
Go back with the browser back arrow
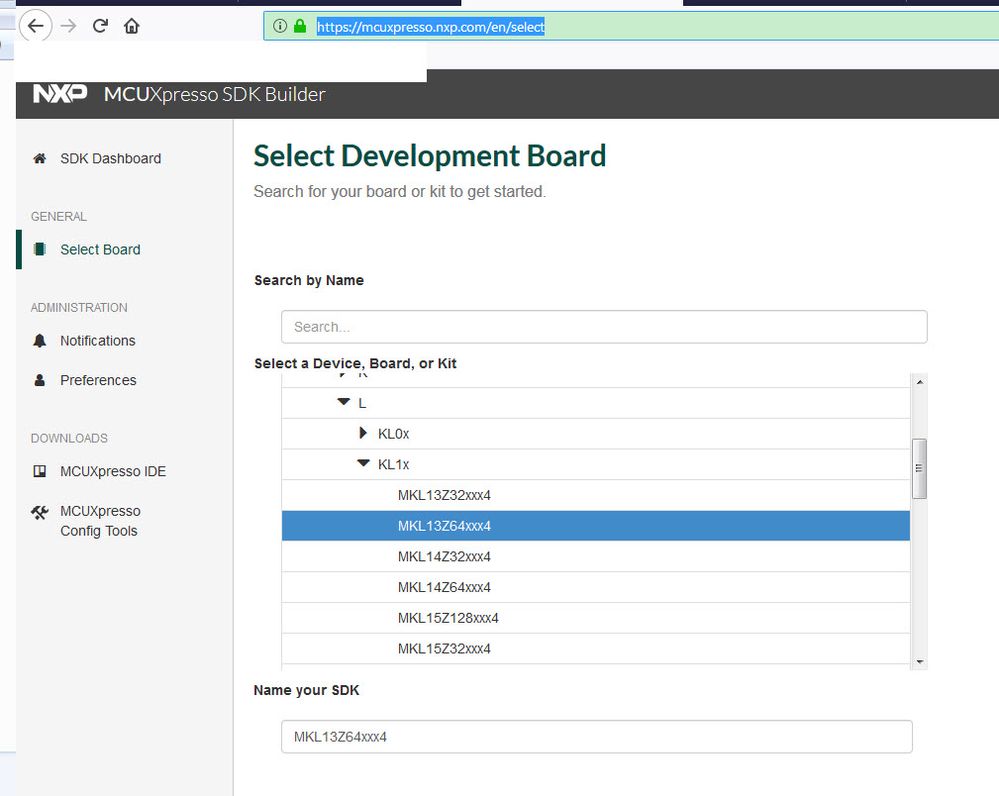click(36, 26)
